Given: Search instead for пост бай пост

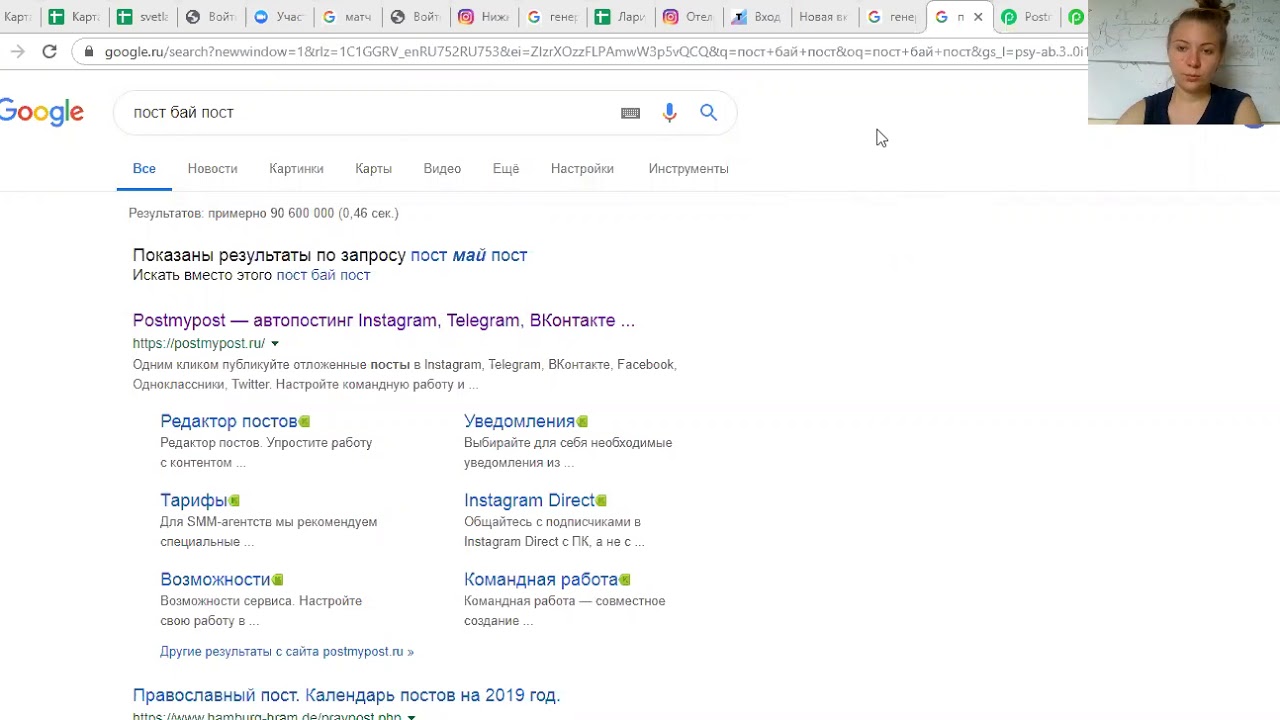Looking at the screenshot, I should [323, 275].
